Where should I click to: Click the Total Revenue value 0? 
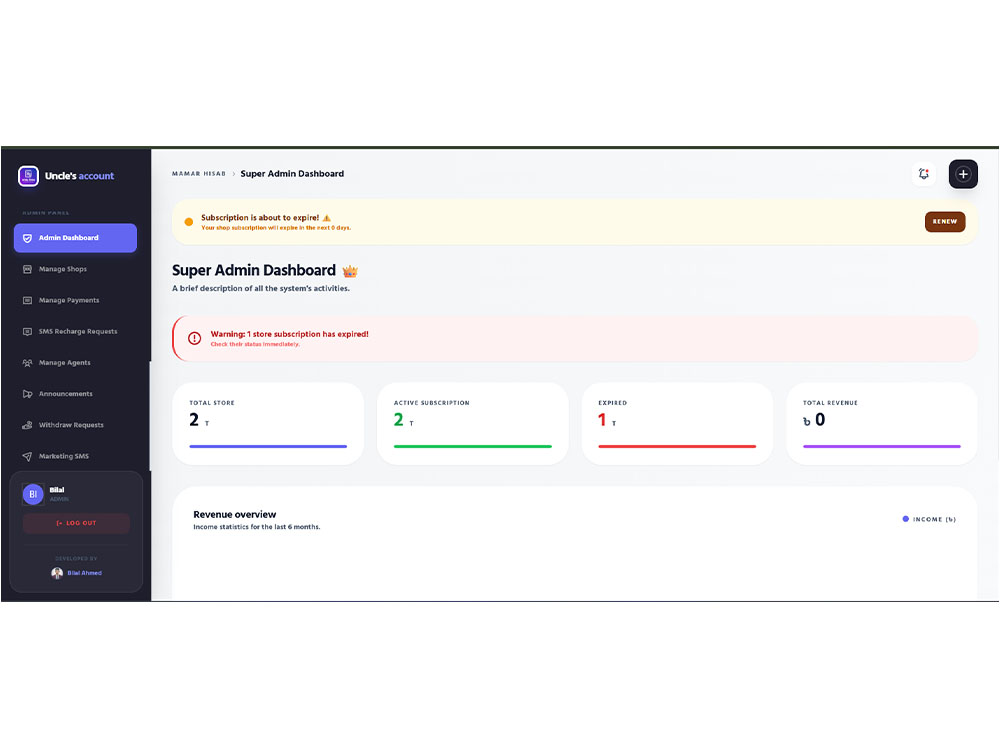[x=820, y=420]
